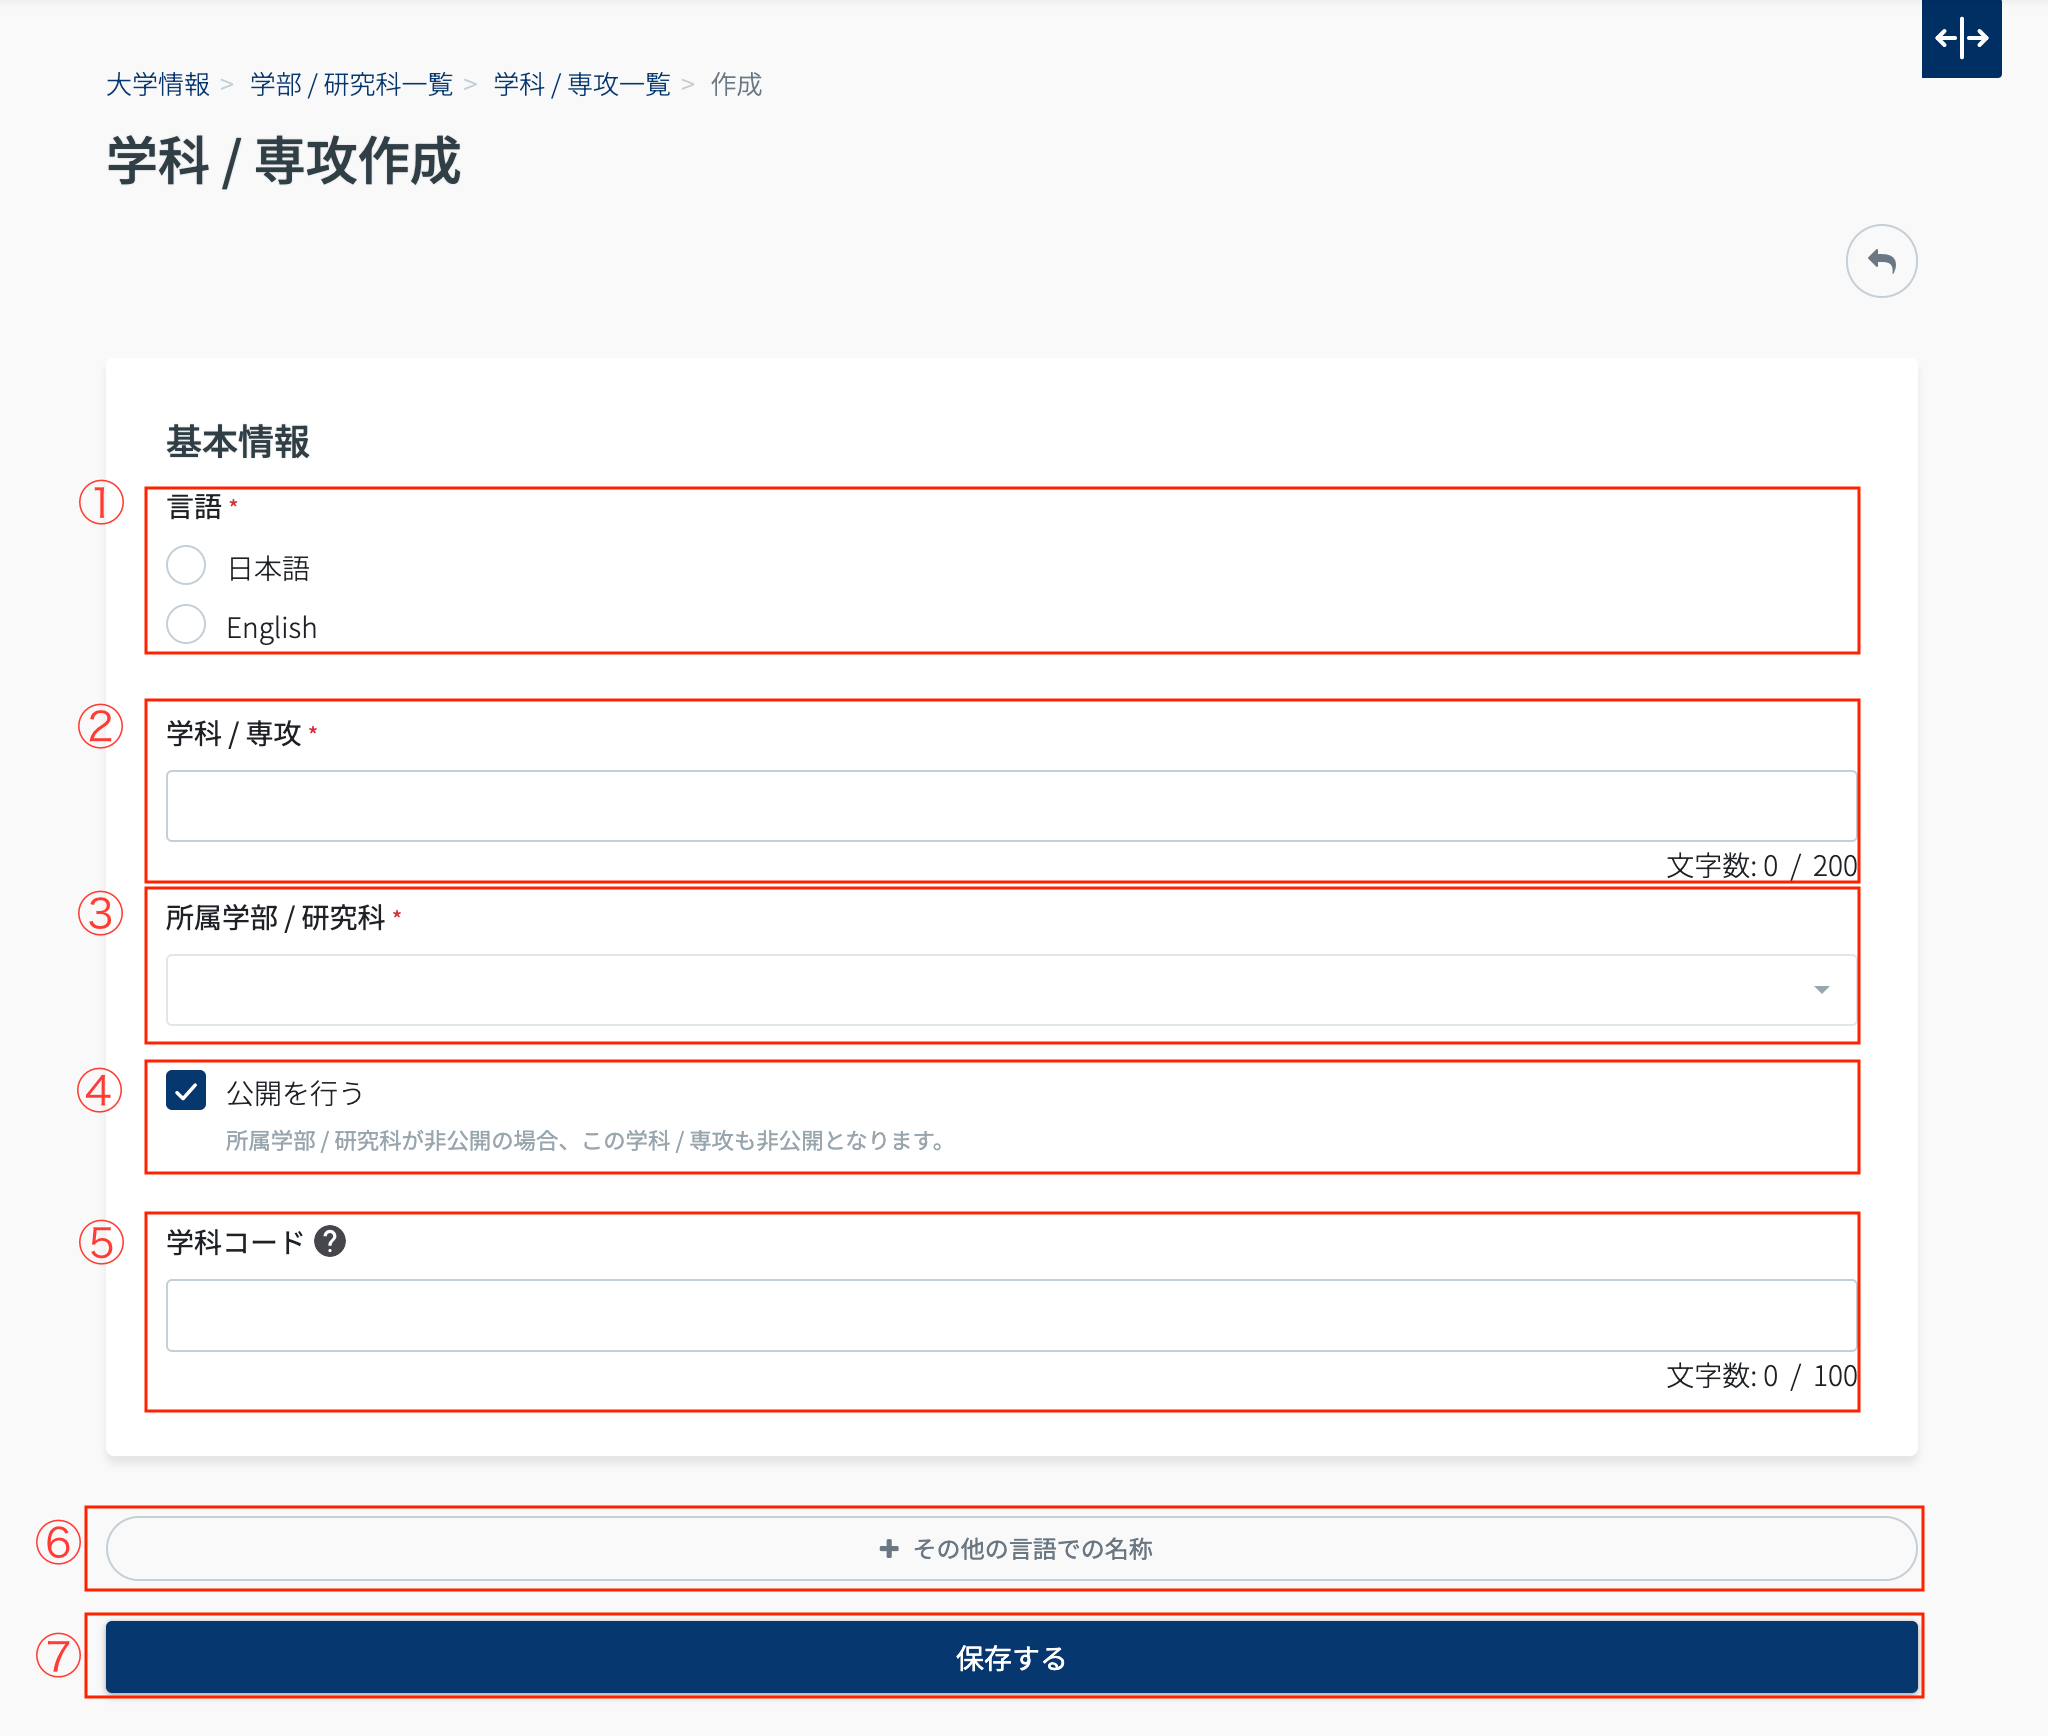2048x1736 pixels.
Task: Open 学部 / 研究科一覧 breadcrumb link
Action: tap(351, 85)
